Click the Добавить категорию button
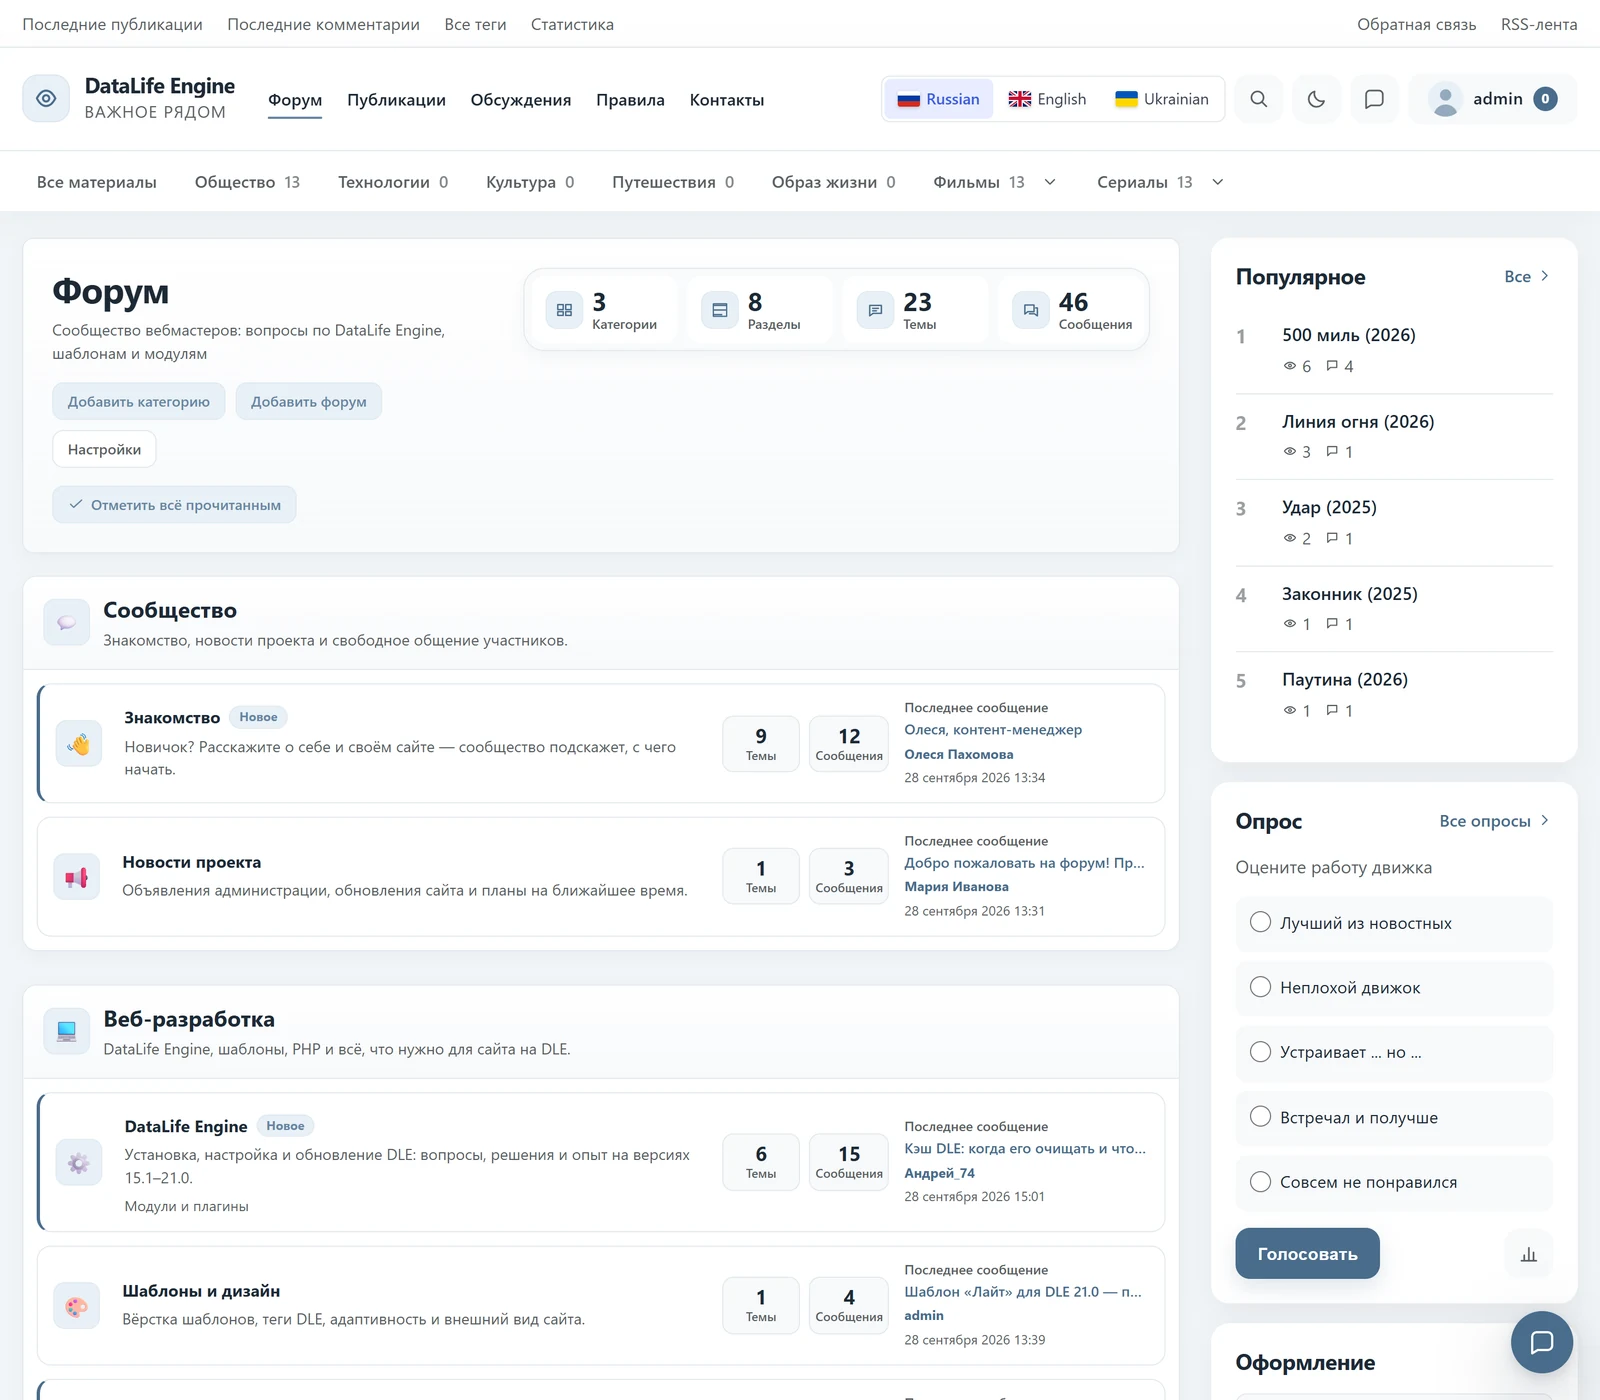 pyautogui.click(x=139, y=401)
